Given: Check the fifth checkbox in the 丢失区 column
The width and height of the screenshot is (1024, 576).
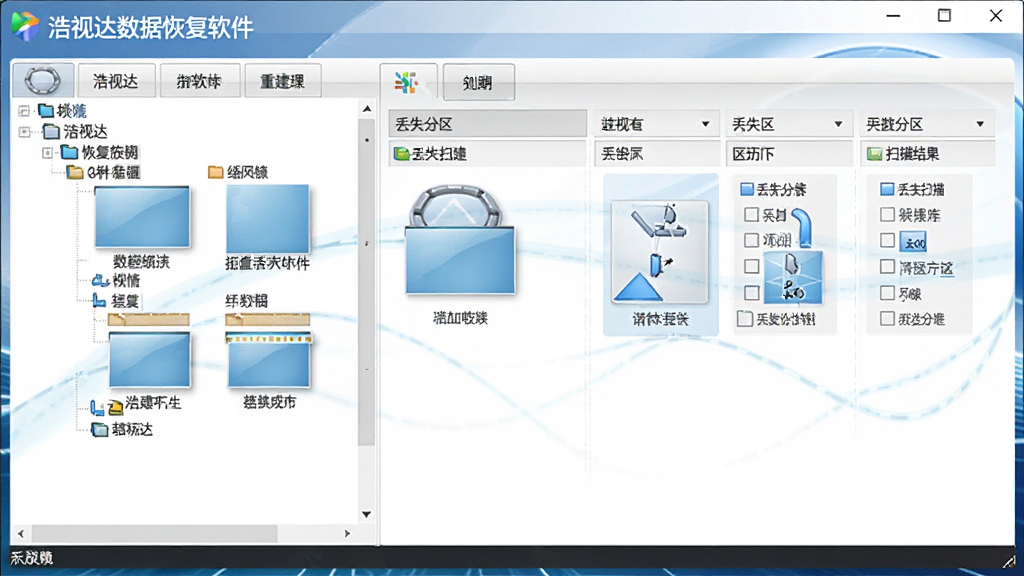Looking at the screenshot, I should [x=752, y=293].
